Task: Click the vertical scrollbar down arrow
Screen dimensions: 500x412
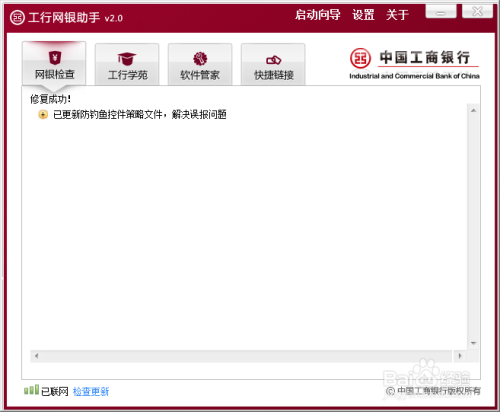Action: [x=473, y=343]
